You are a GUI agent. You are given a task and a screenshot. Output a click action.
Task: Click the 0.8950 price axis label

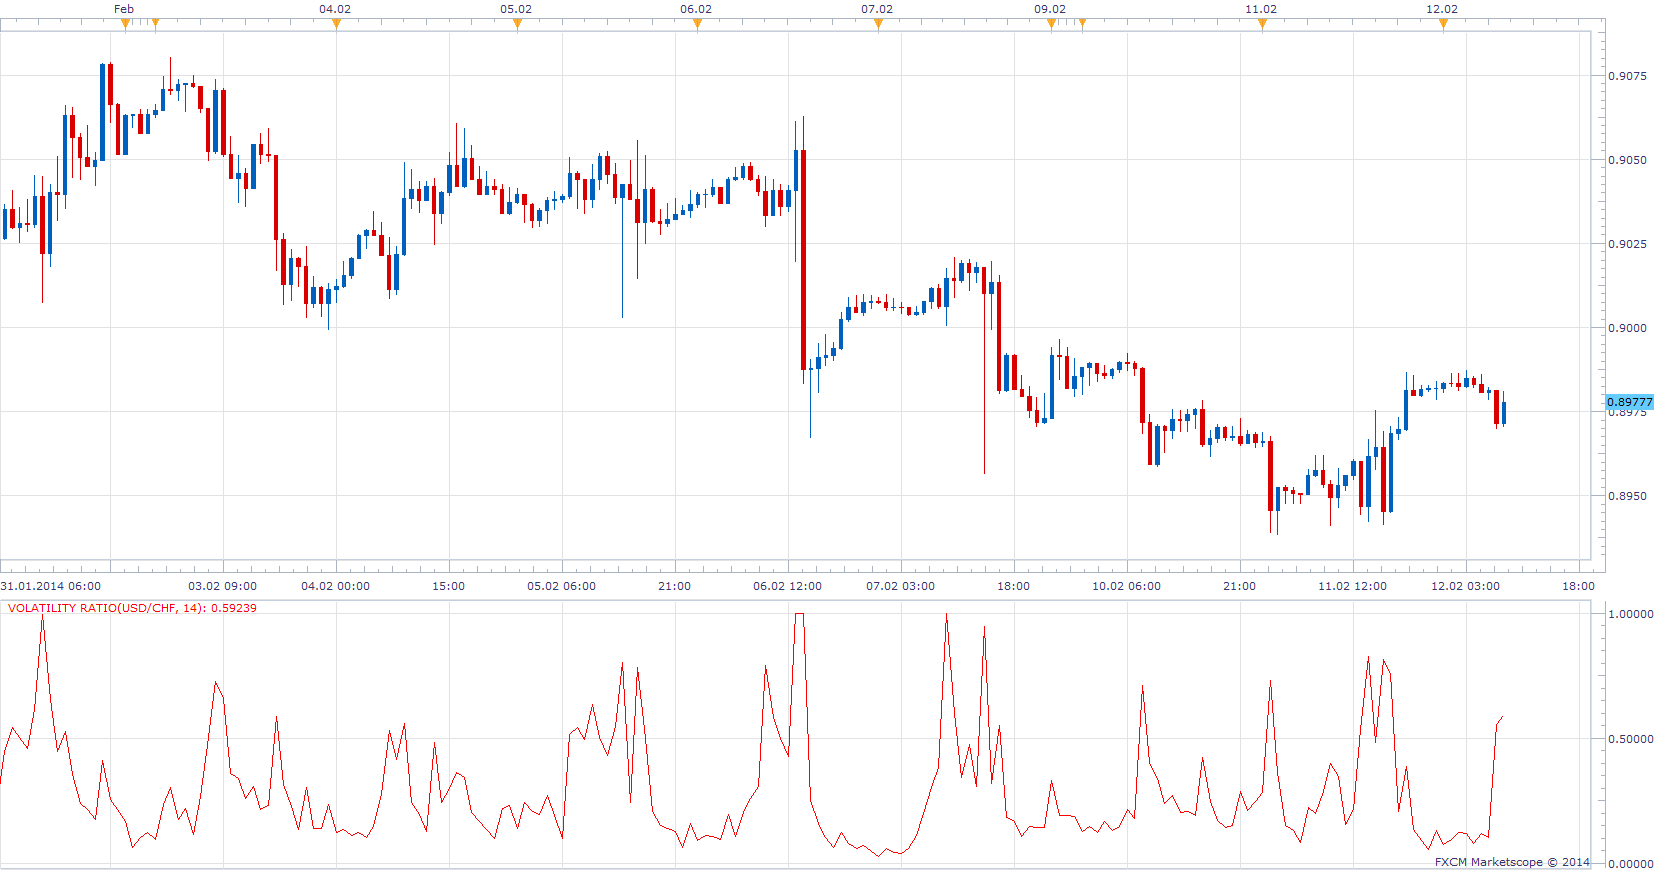tap(1627, 496)
